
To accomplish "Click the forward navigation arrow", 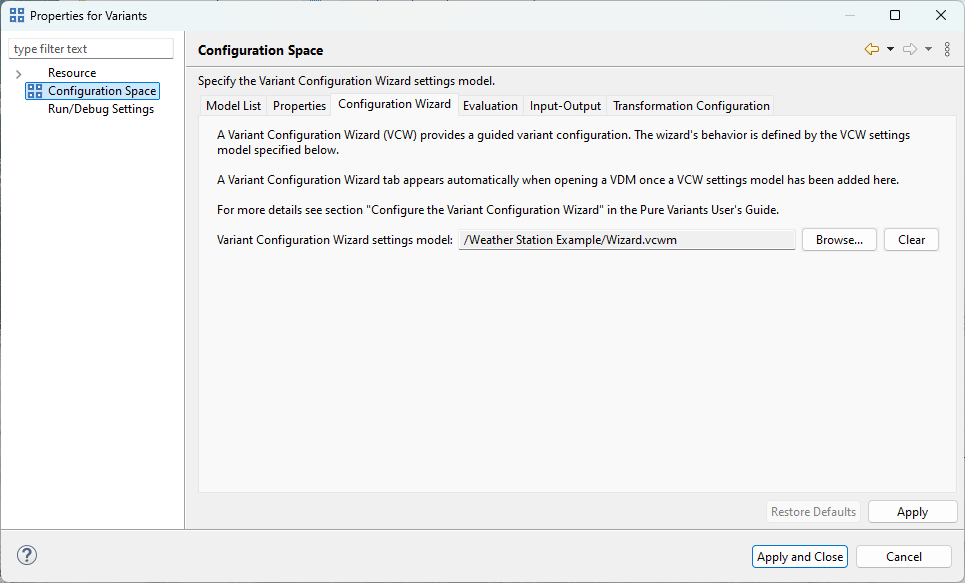I will coord(908,48).
